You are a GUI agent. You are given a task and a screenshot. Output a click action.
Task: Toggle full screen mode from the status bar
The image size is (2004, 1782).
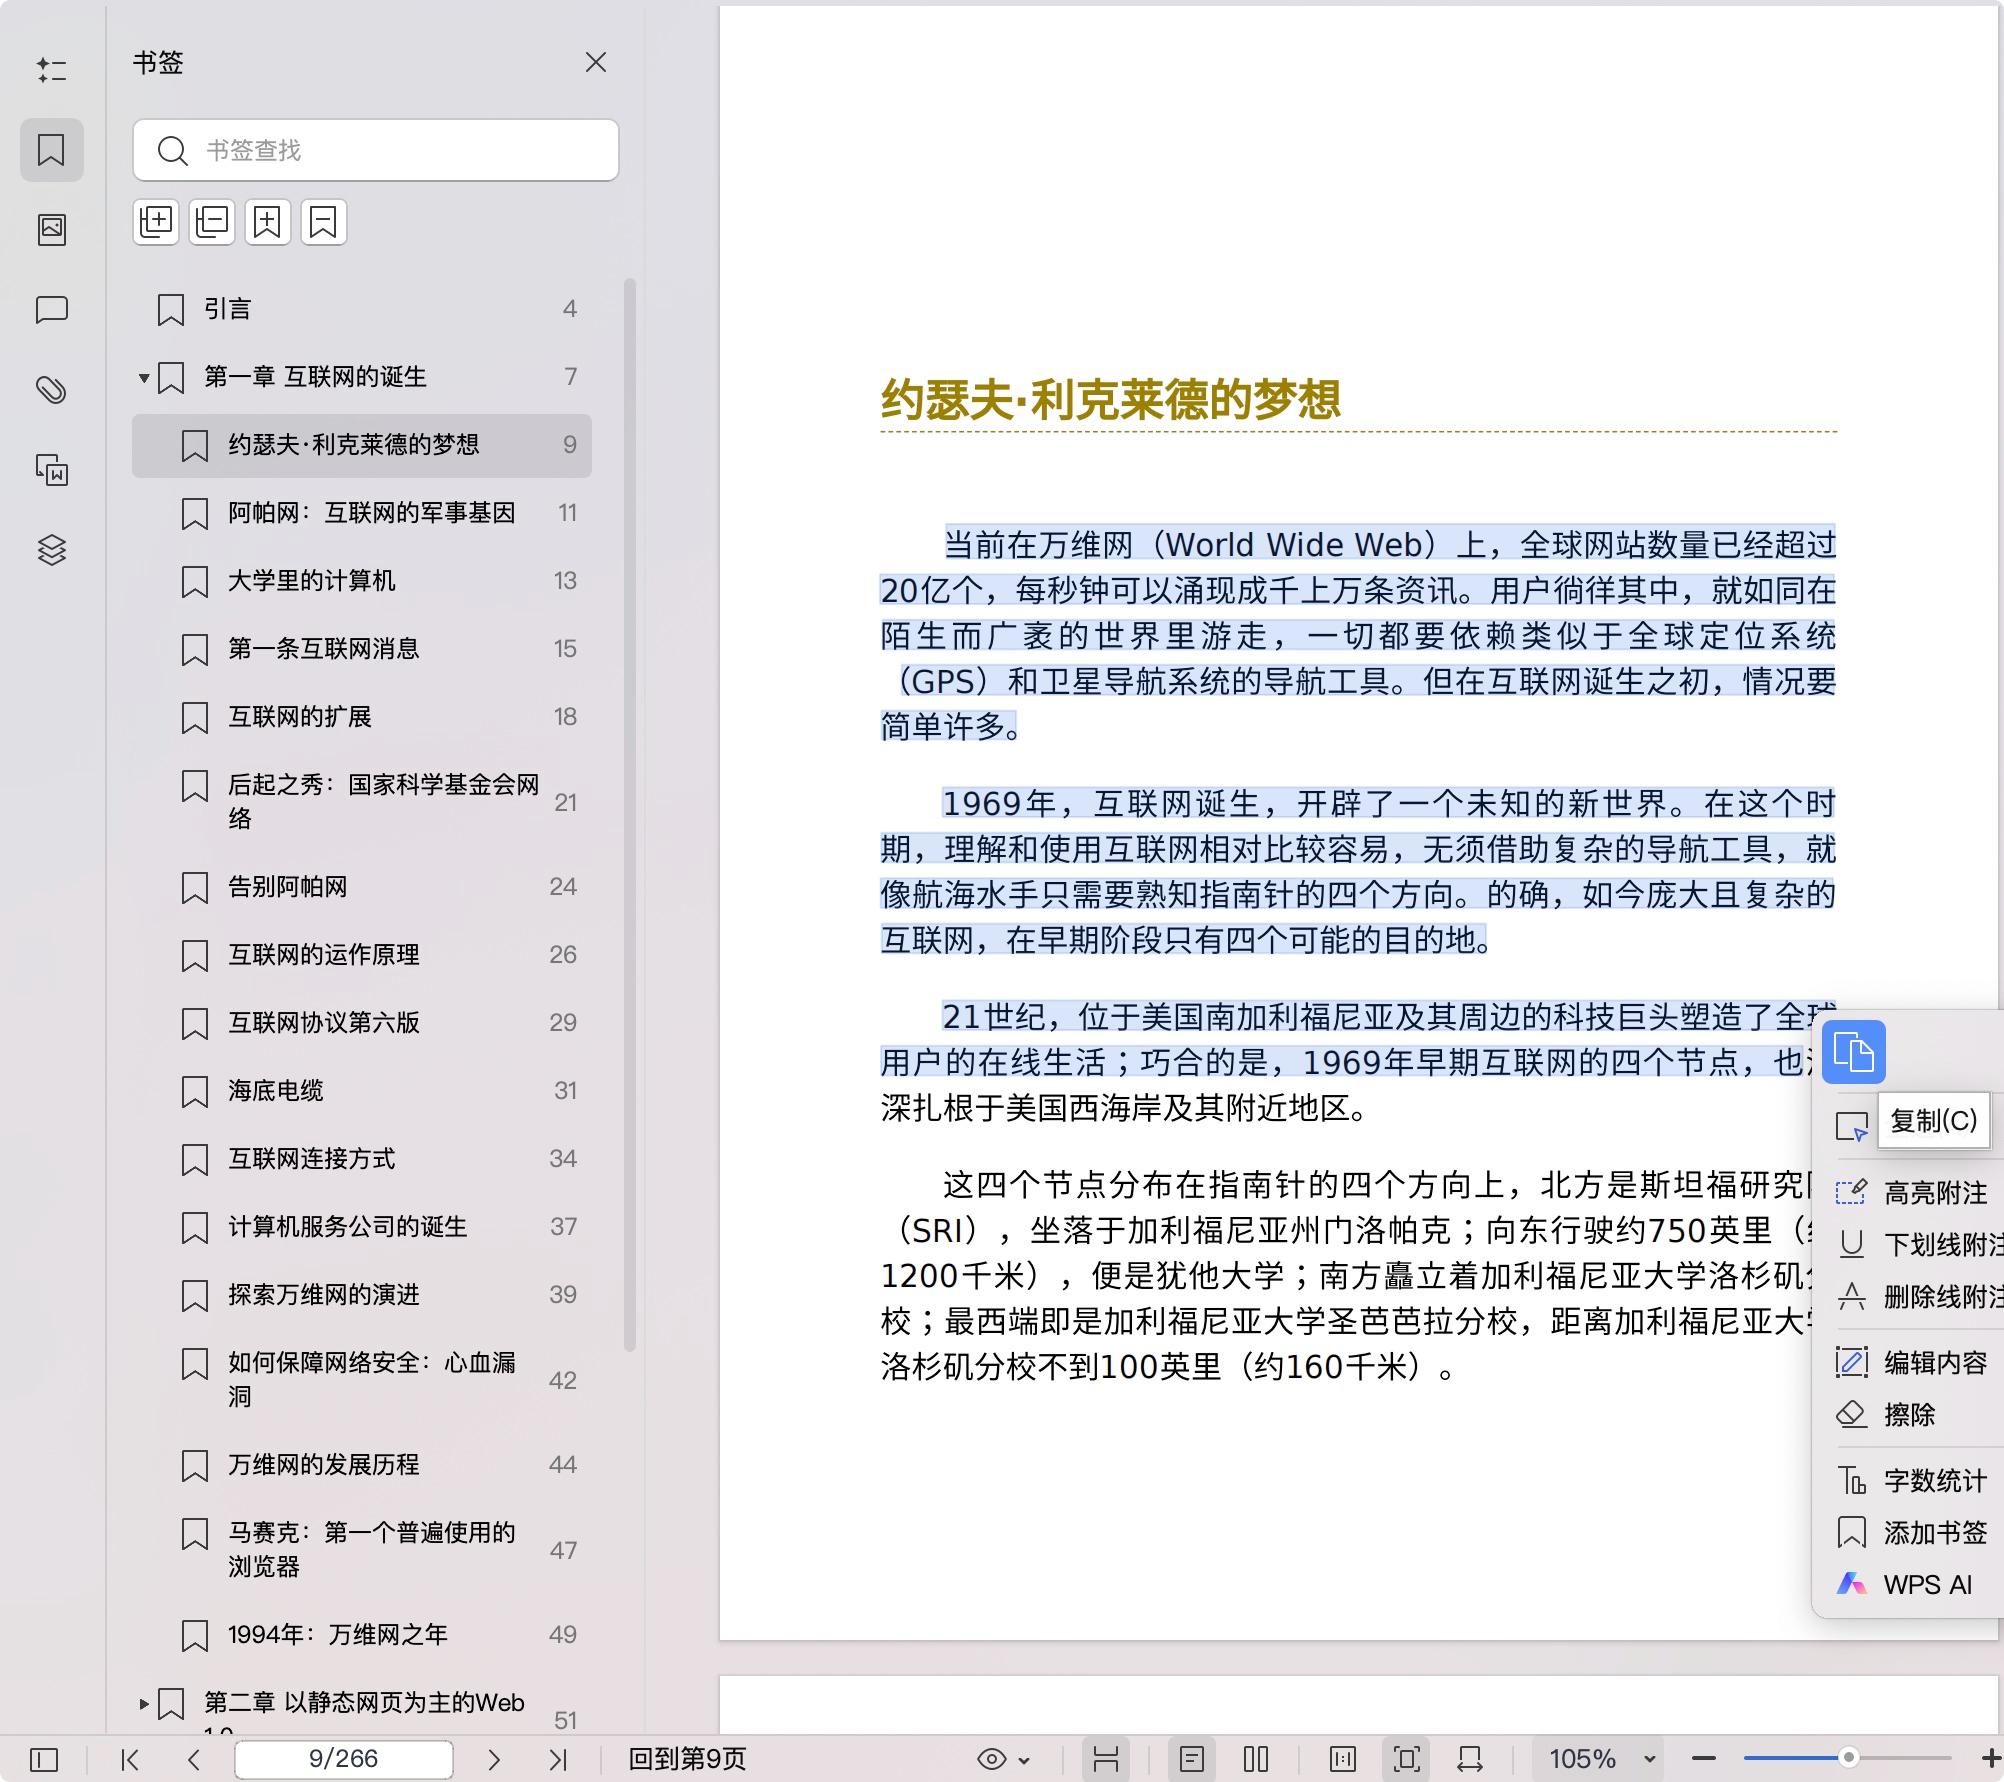pos(1406,1758)
